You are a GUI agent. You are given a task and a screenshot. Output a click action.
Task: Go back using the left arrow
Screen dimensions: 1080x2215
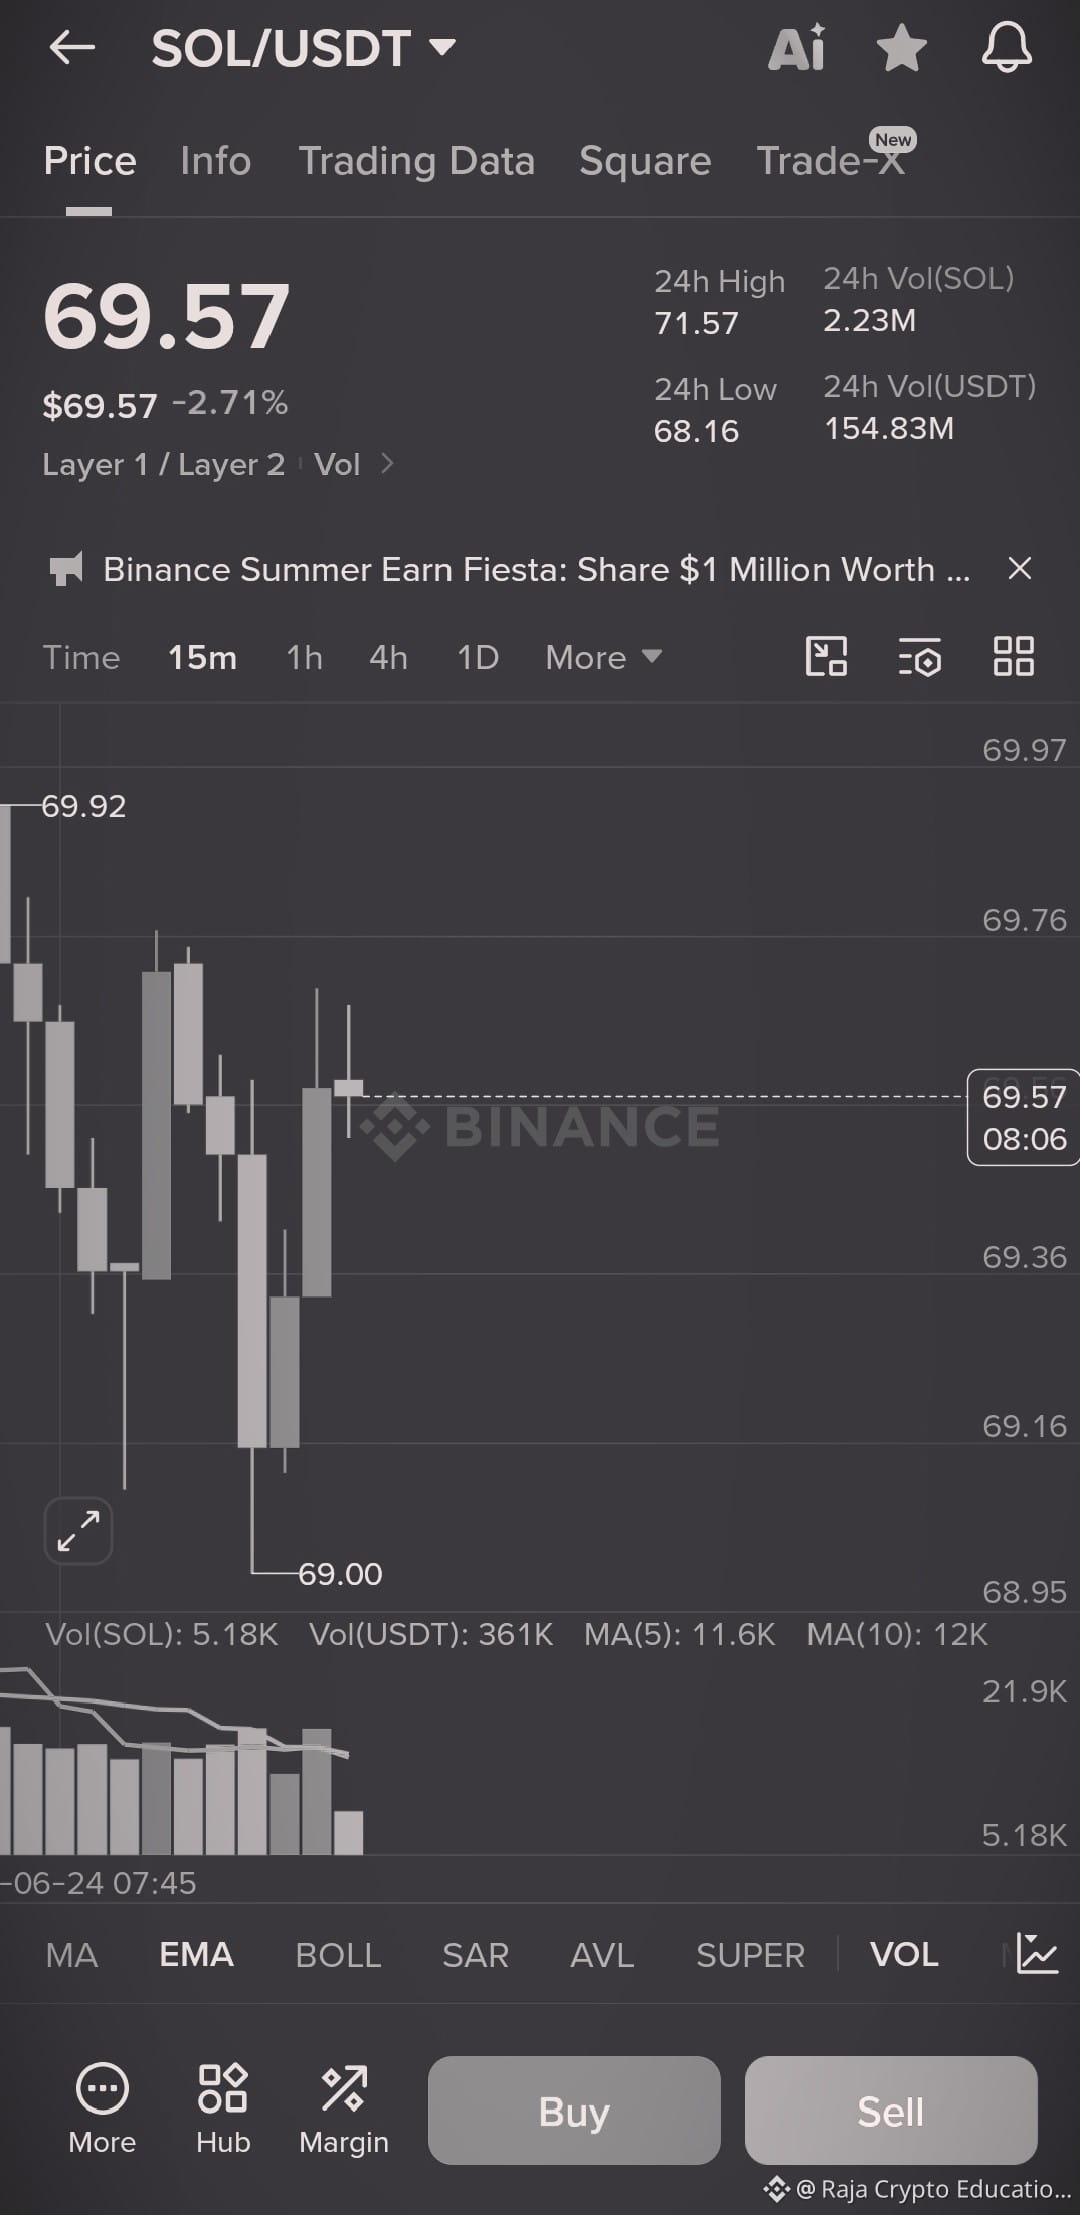pos(72,47)
